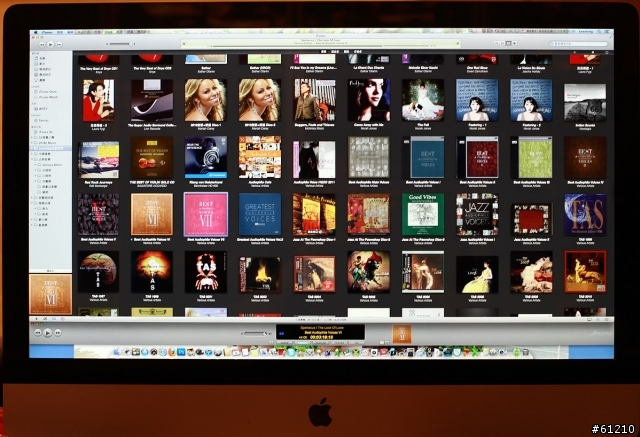Open the Mariah Carey Disc 2 album
Viewport: 640px width, 437px height.
[260, 100]
